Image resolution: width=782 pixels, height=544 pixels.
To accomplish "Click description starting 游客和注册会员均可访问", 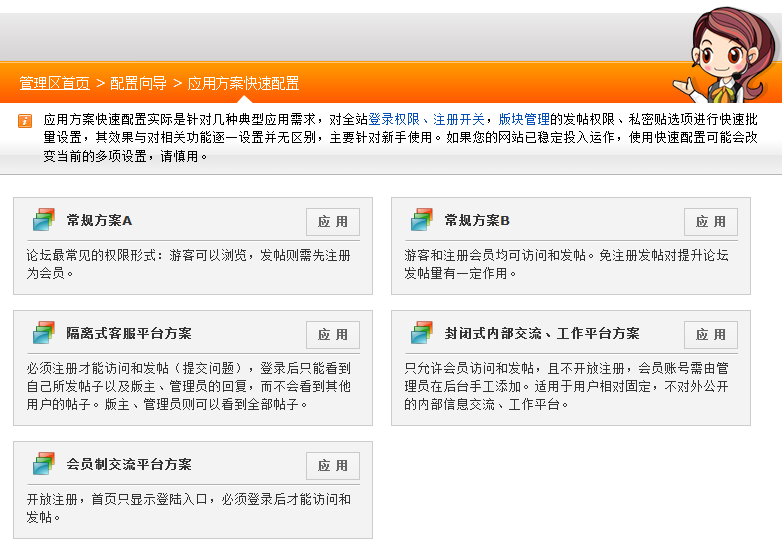I will coord(567,264).
